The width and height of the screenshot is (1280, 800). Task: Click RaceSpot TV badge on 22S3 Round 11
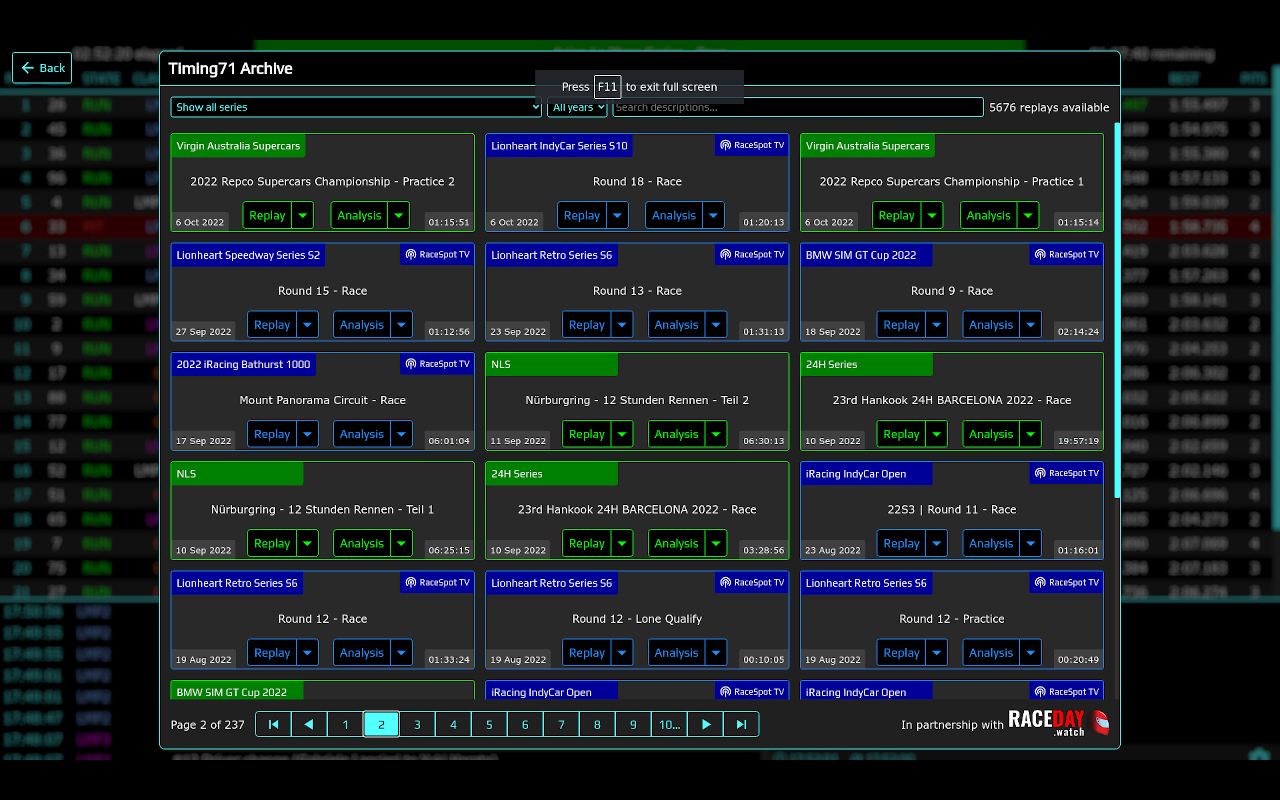[1066, 473]
